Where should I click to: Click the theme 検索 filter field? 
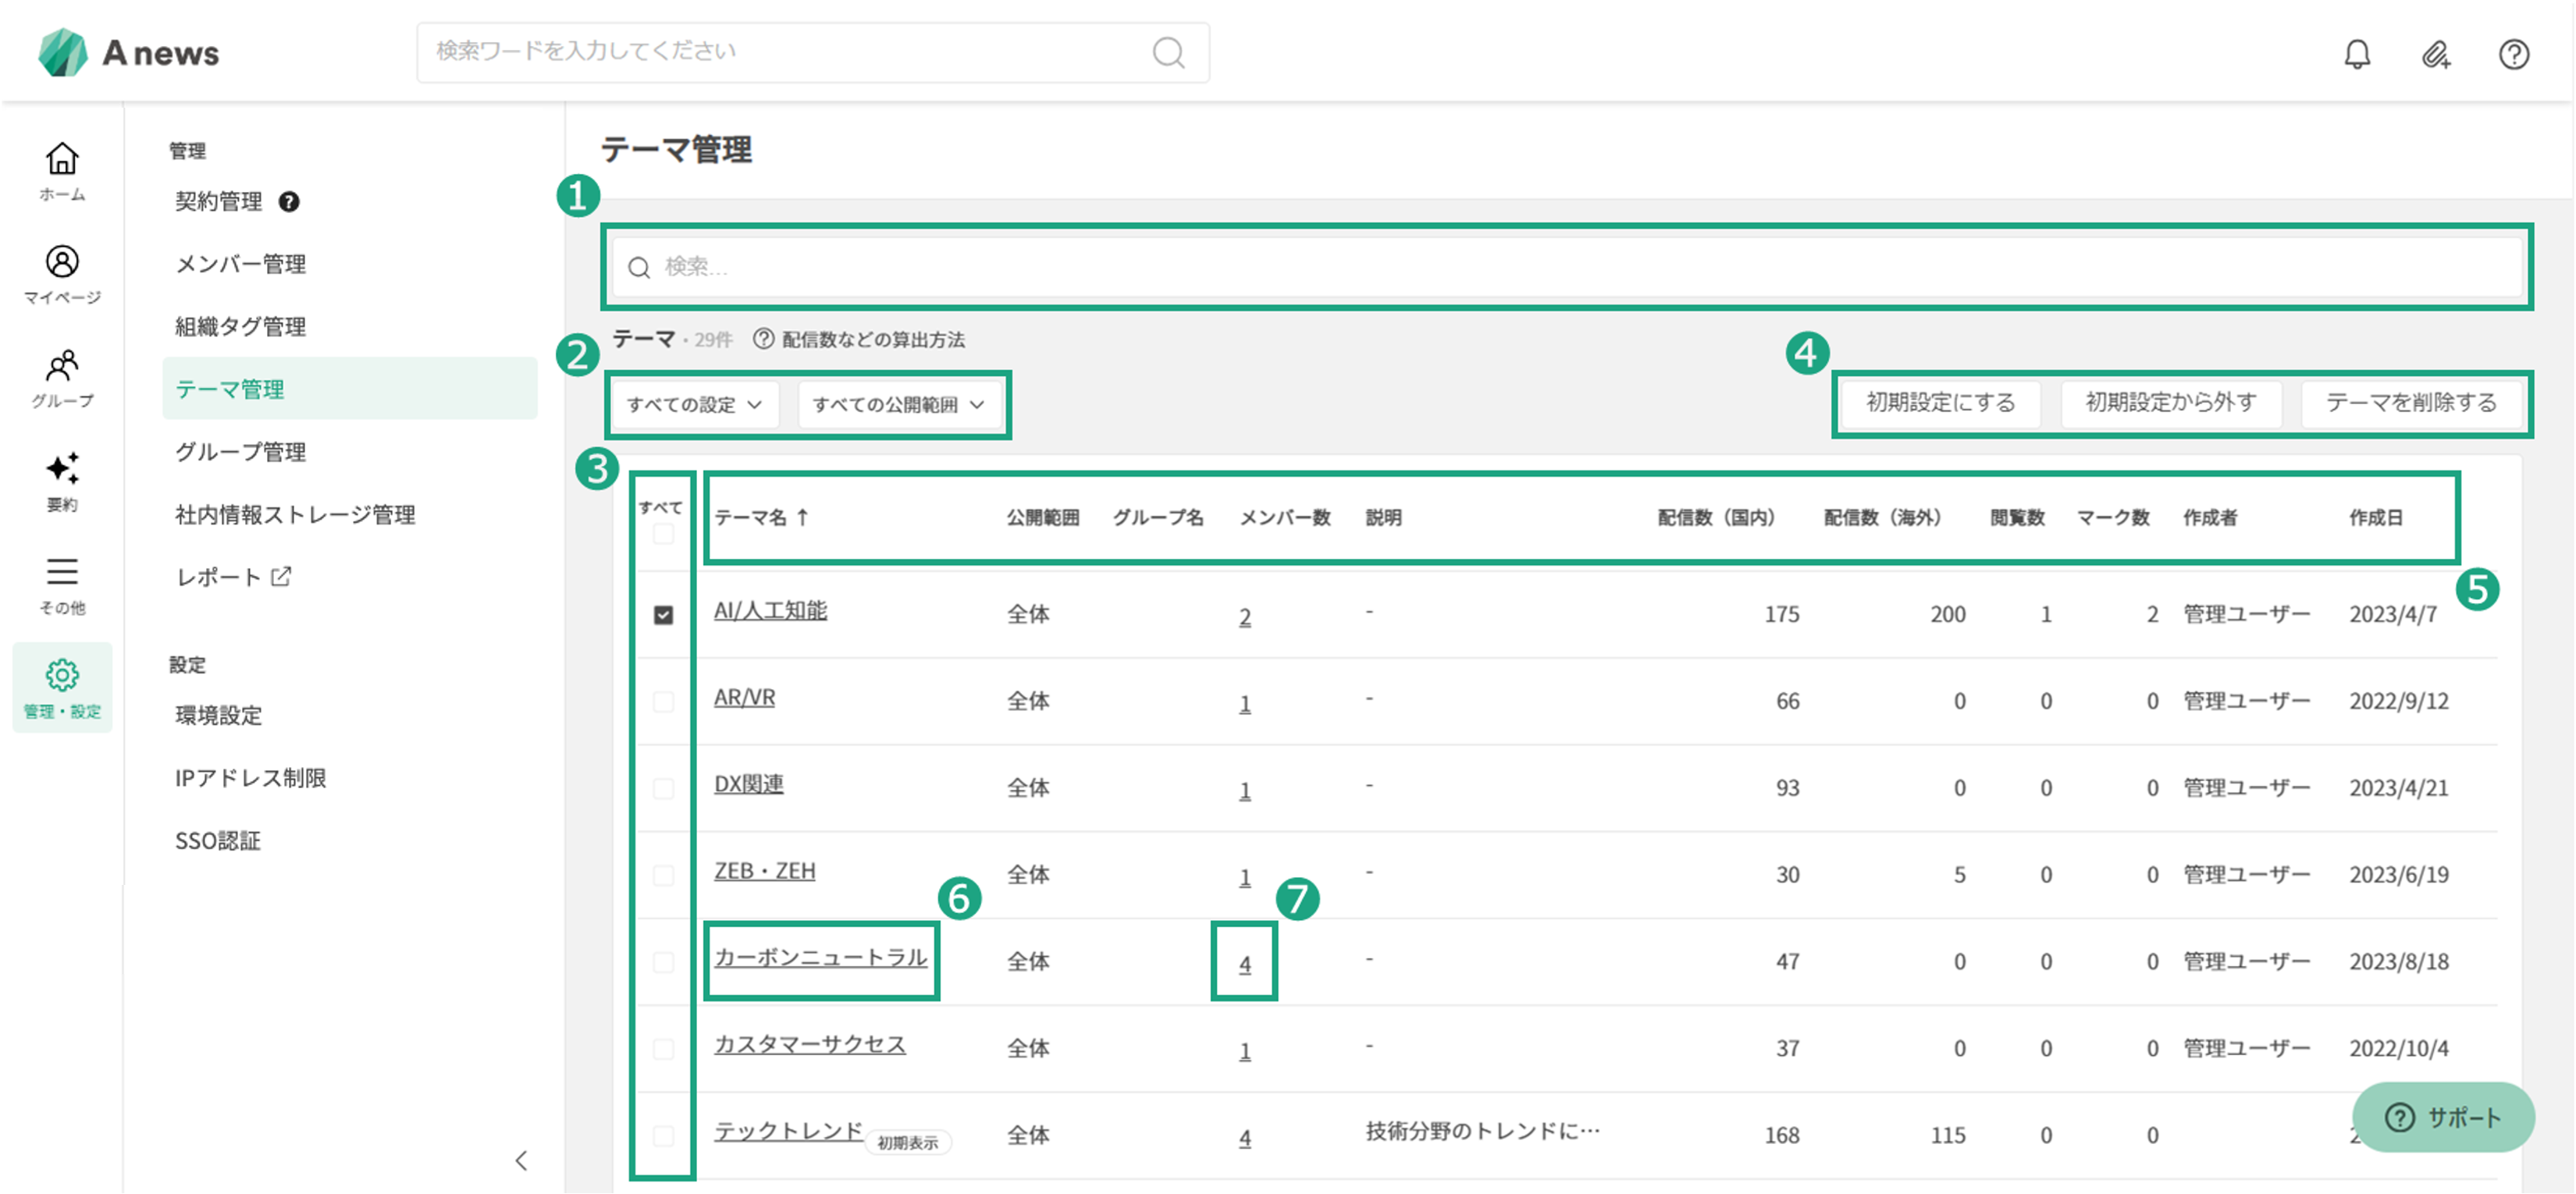click(x=1567, y=267)
